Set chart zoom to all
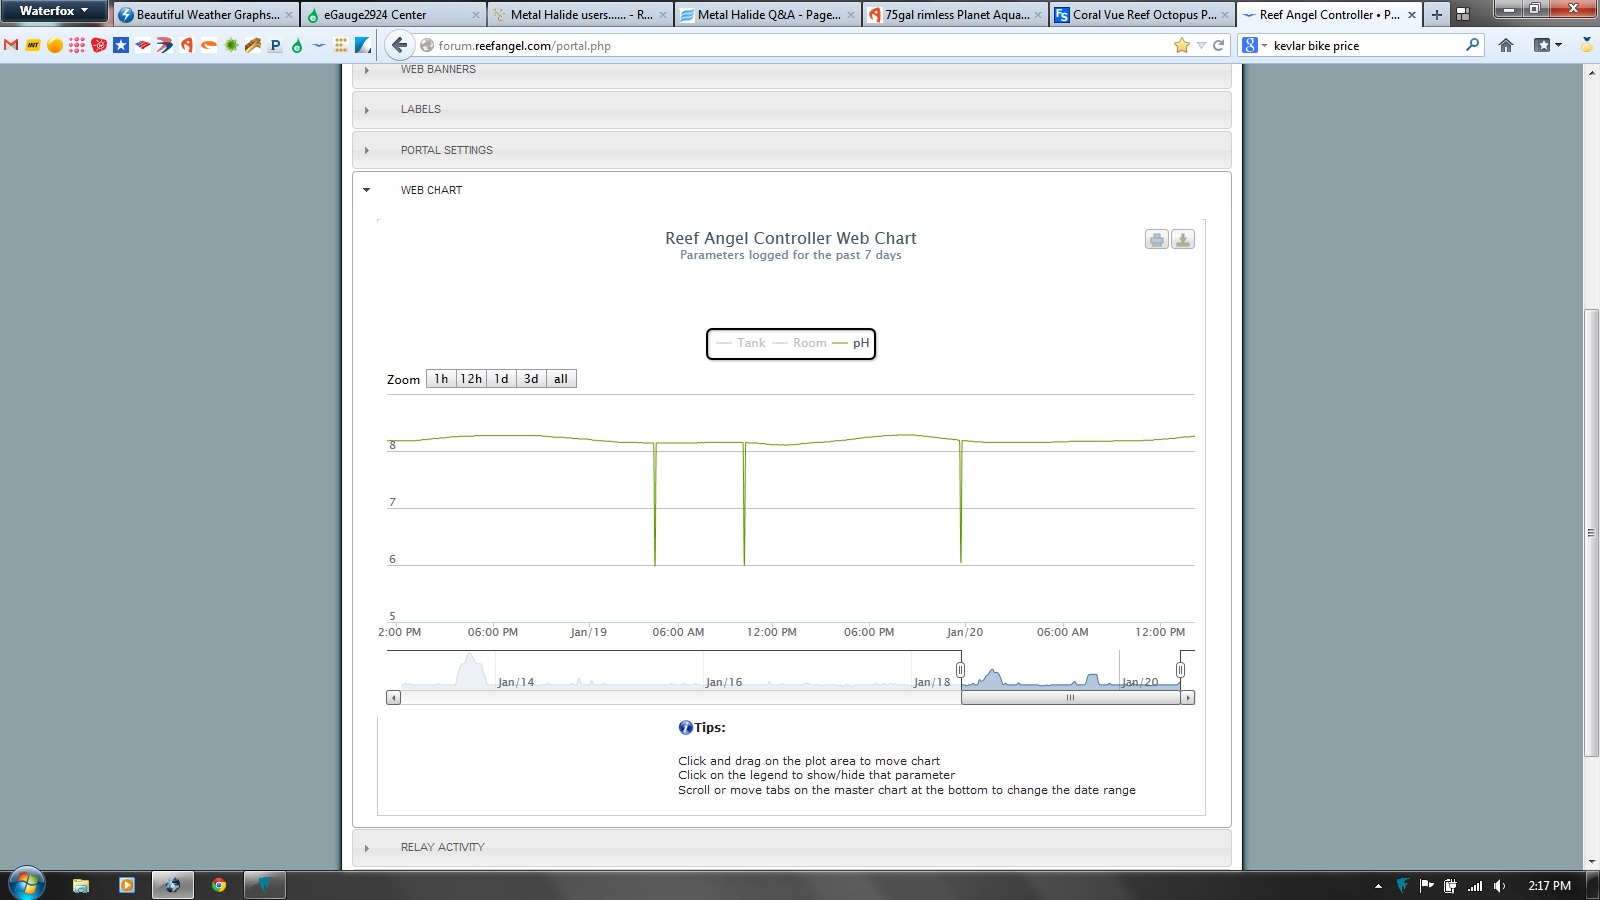The height and width of the screenshot is (900, 1600). coord(561,379)
